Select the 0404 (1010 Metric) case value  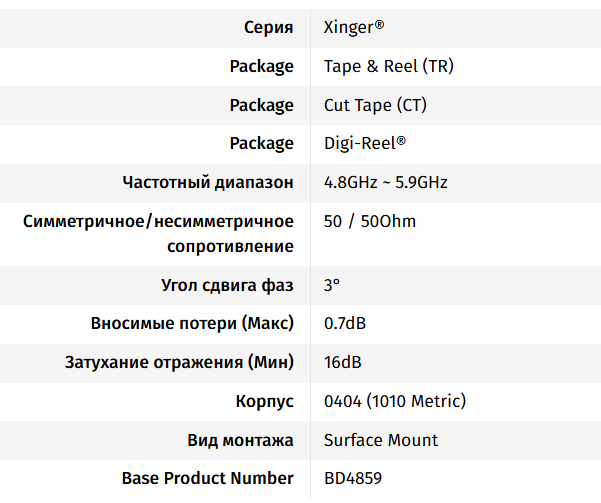pyautogui.click(x=395, y=402)
